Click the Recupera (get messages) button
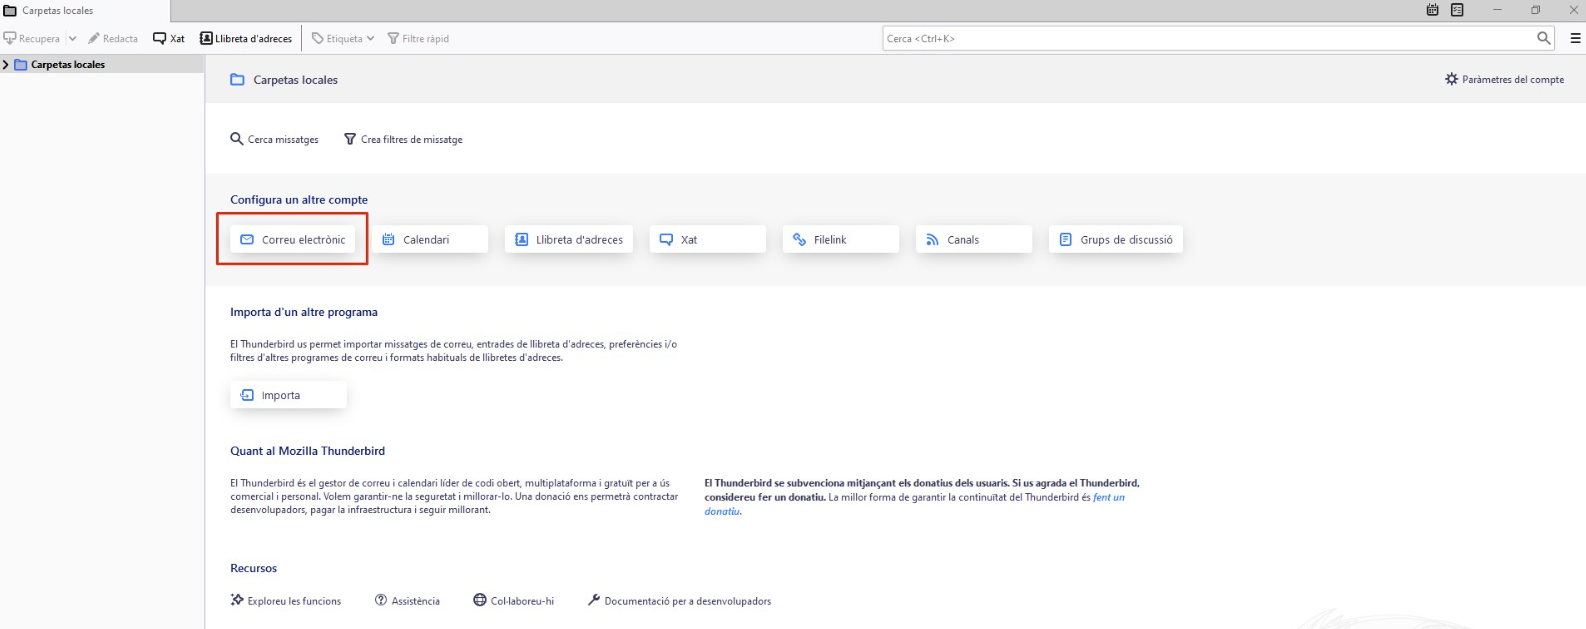 (32, 39)
